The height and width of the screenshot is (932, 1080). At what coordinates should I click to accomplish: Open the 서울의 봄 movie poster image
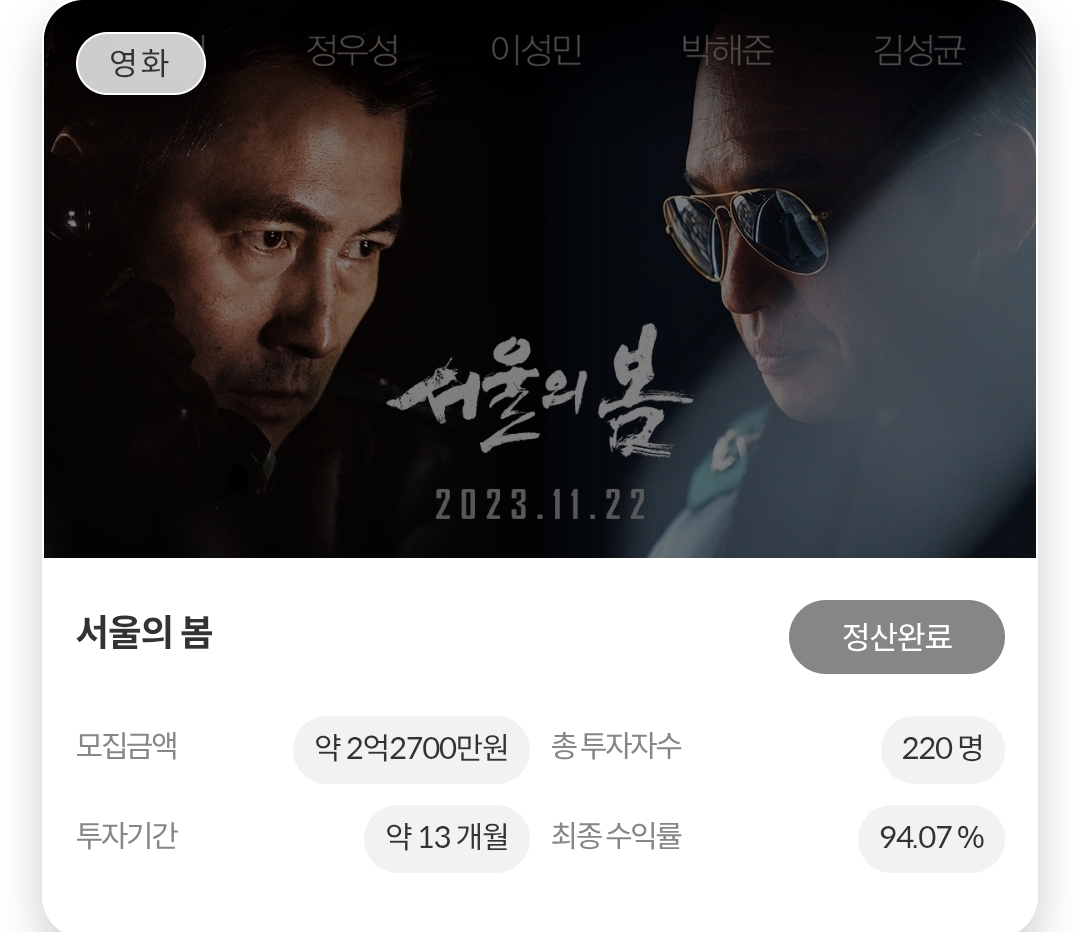click(x=540, y=279)
